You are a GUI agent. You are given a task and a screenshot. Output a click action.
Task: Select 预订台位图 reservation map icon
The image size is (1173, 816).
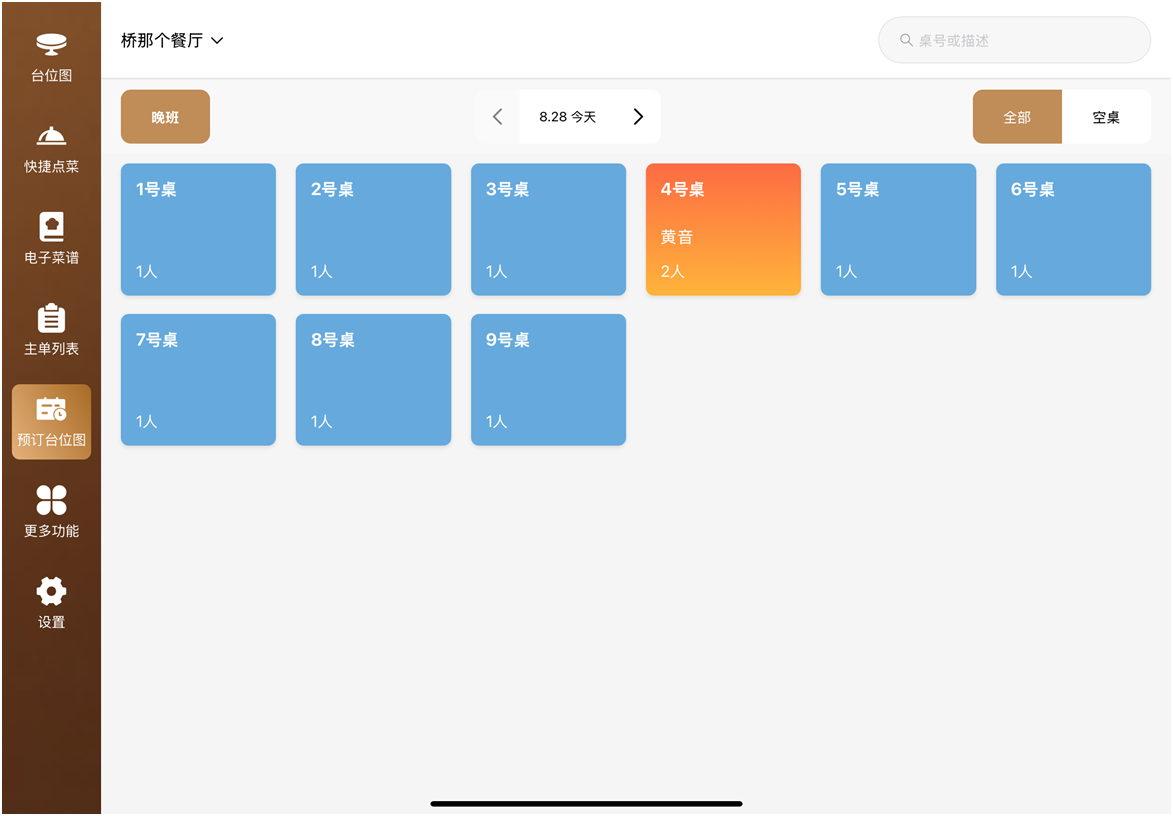coord(51,410)
